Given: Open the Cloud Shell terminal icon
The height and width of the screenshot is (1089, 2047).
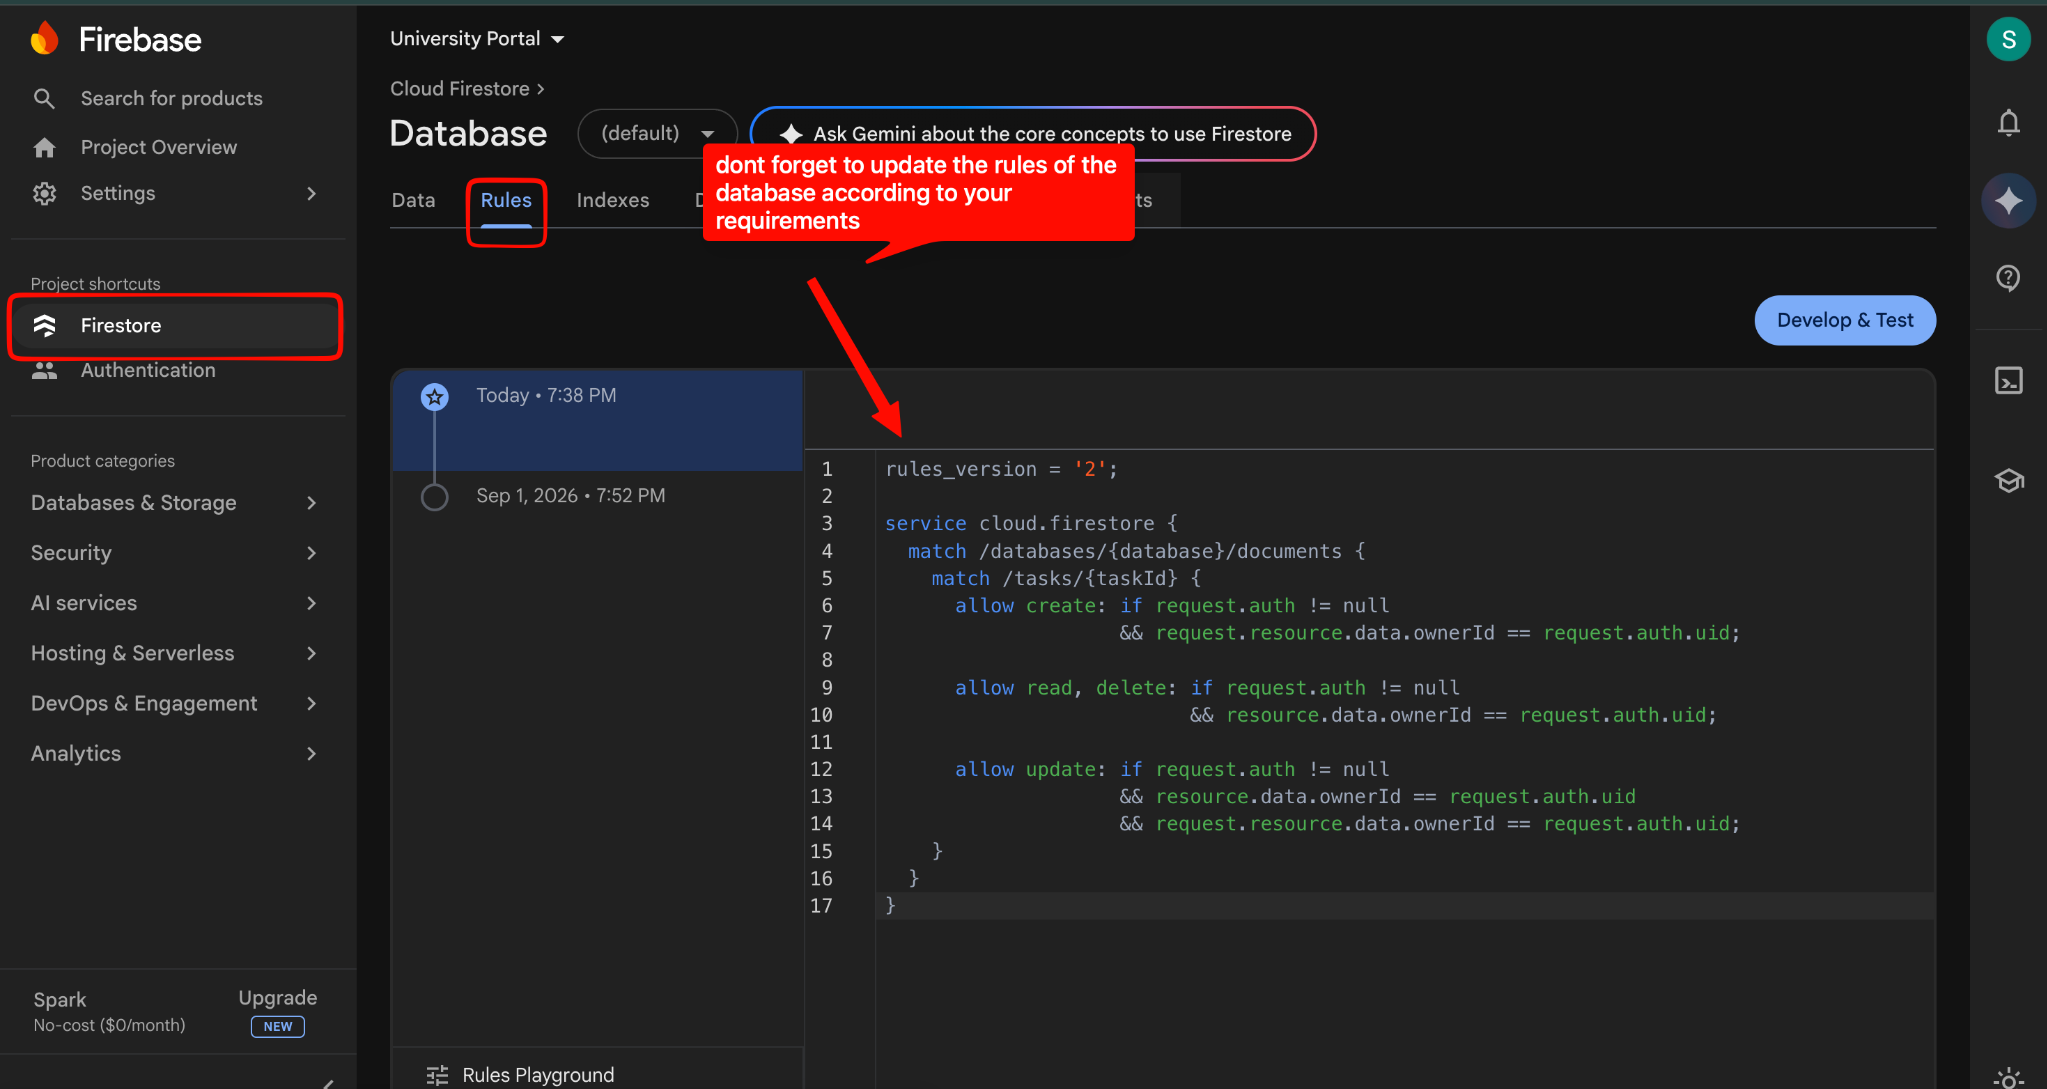Looking at the screenshot, I should point(2008,380).
